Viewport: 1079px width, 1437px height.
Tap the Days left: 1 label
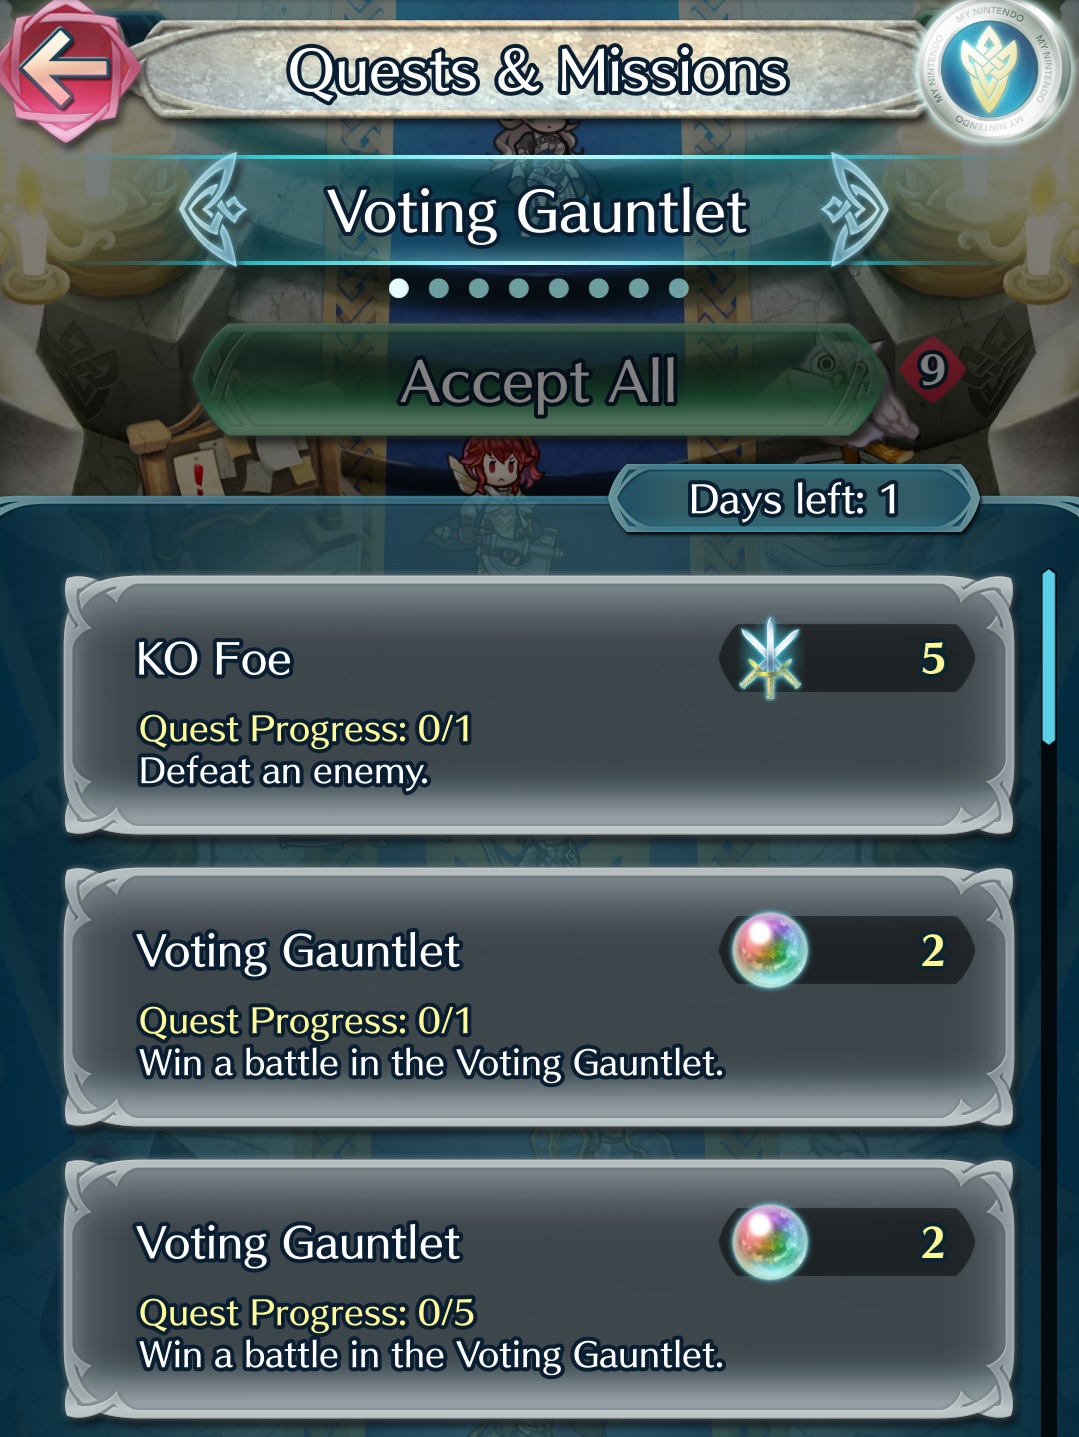793,499
